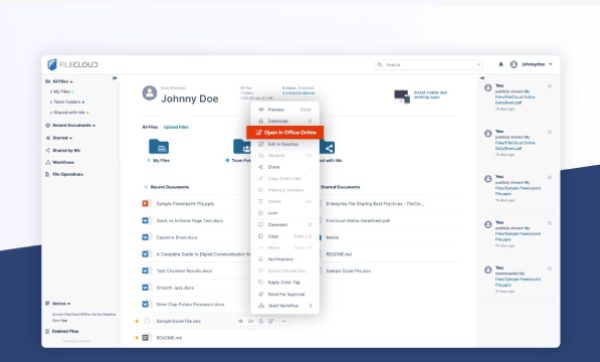
Task: Click the Share icon in context menu
Action: pos(261,167)
